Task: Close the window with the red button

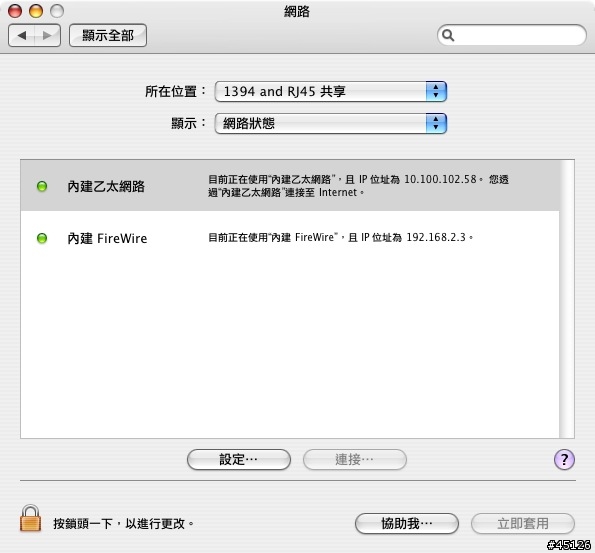Action: point(15,11)
